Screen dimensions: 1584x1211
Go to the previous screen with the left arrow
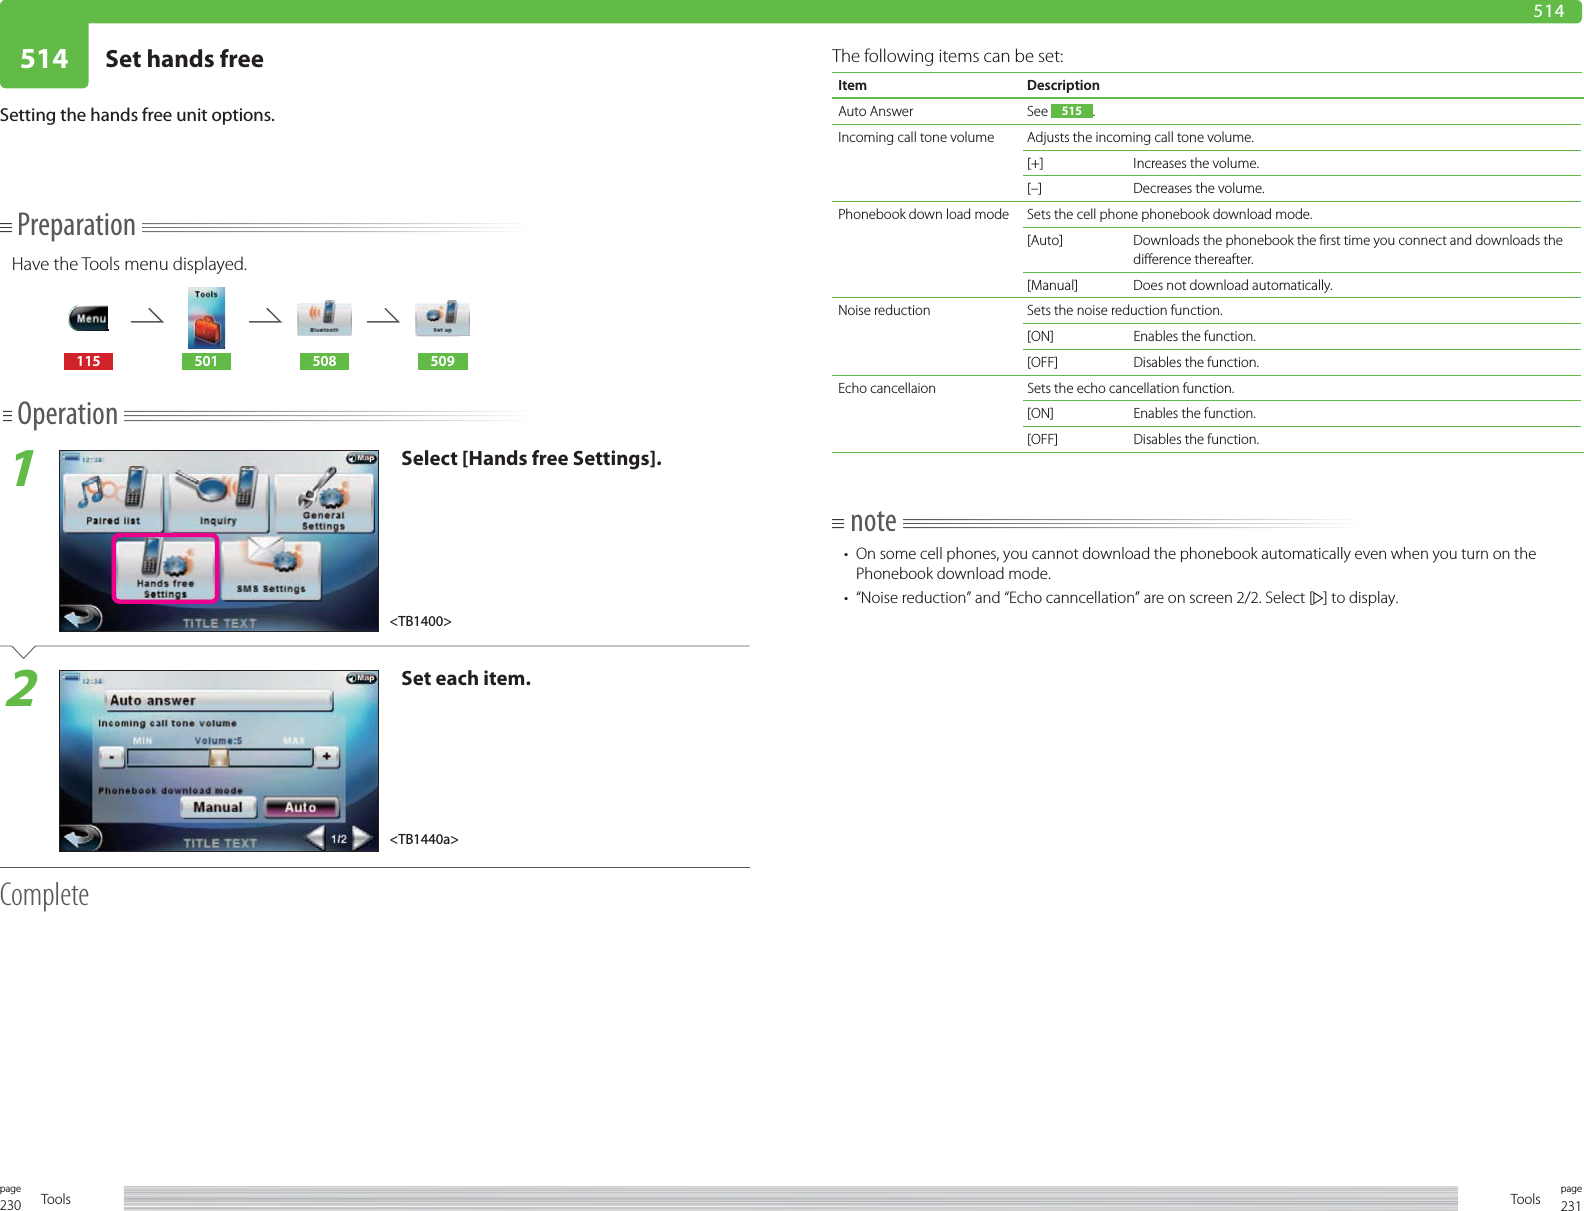[x=314, y=837]
